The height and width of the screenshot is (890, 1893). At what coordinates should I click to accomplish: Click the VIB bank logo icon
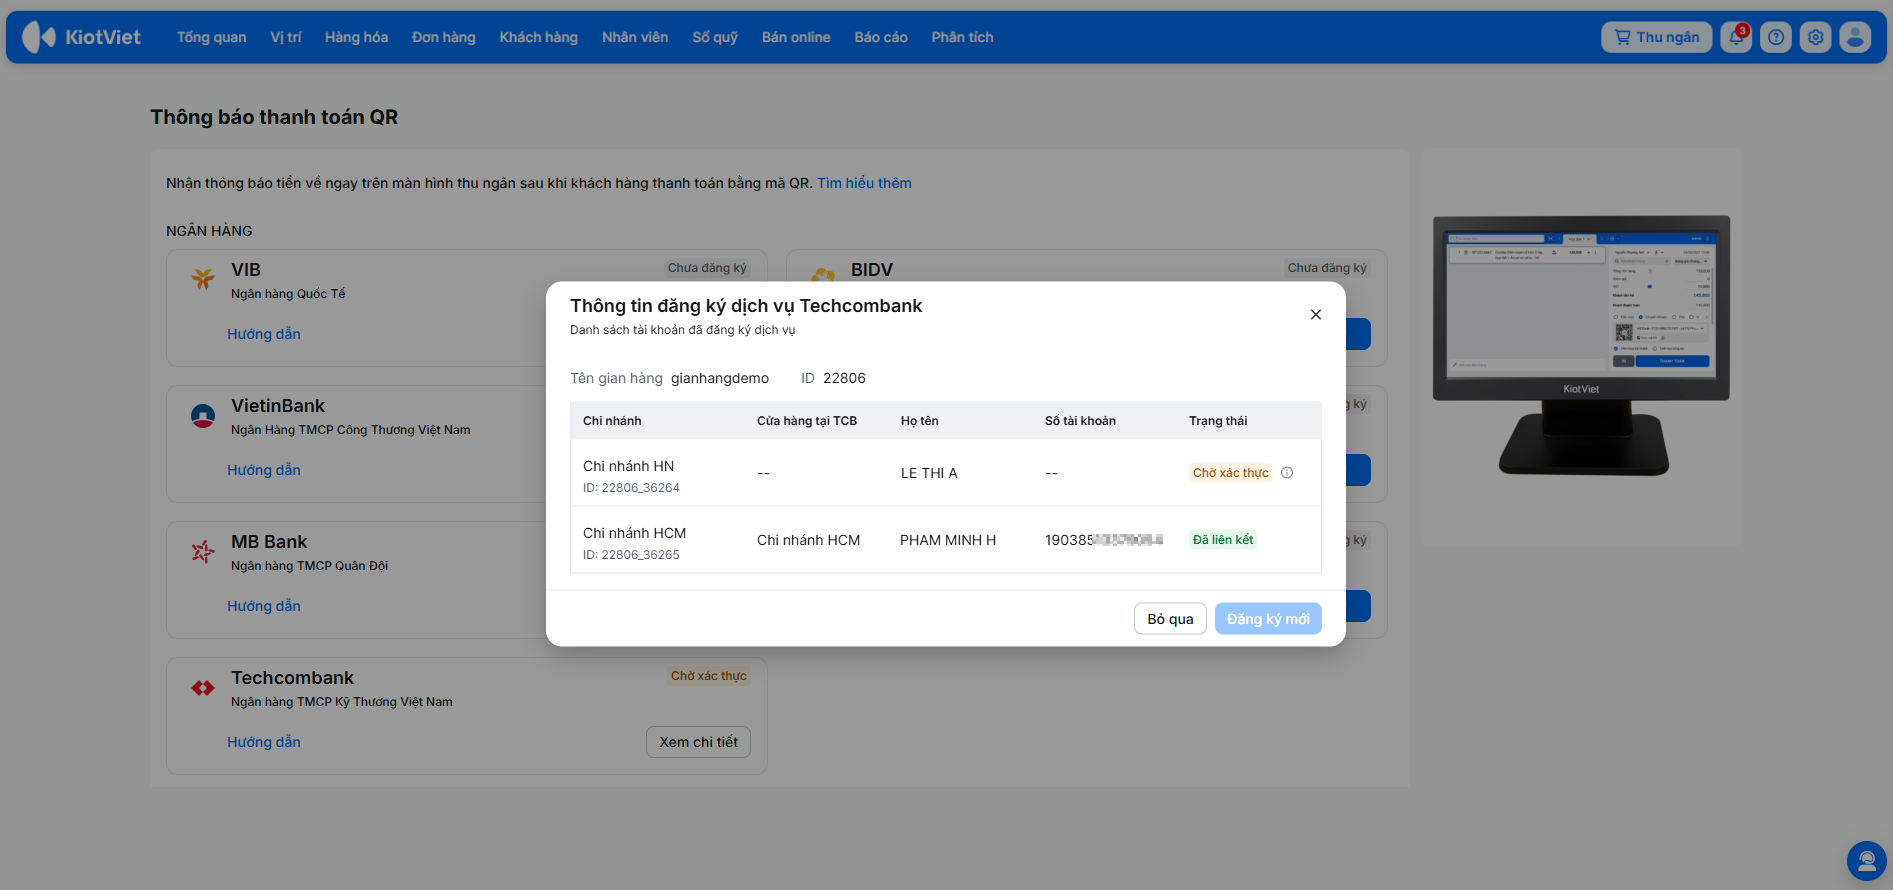[x=203, y=279]
